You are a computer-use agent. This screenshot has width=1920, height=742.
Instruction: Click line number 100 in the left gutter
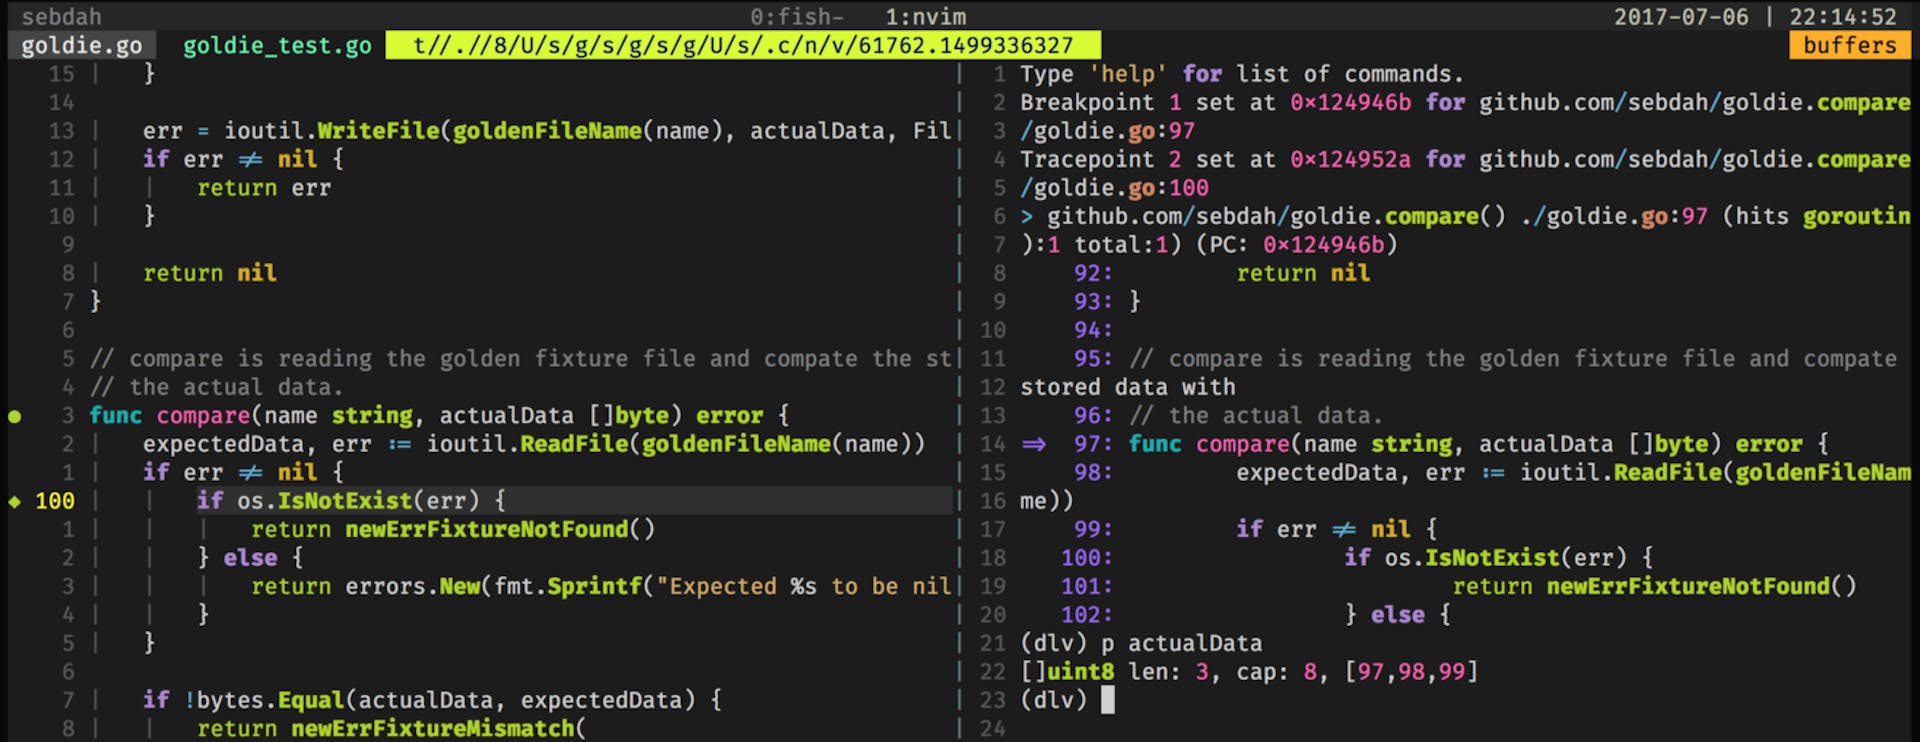(x=54, y=501)
